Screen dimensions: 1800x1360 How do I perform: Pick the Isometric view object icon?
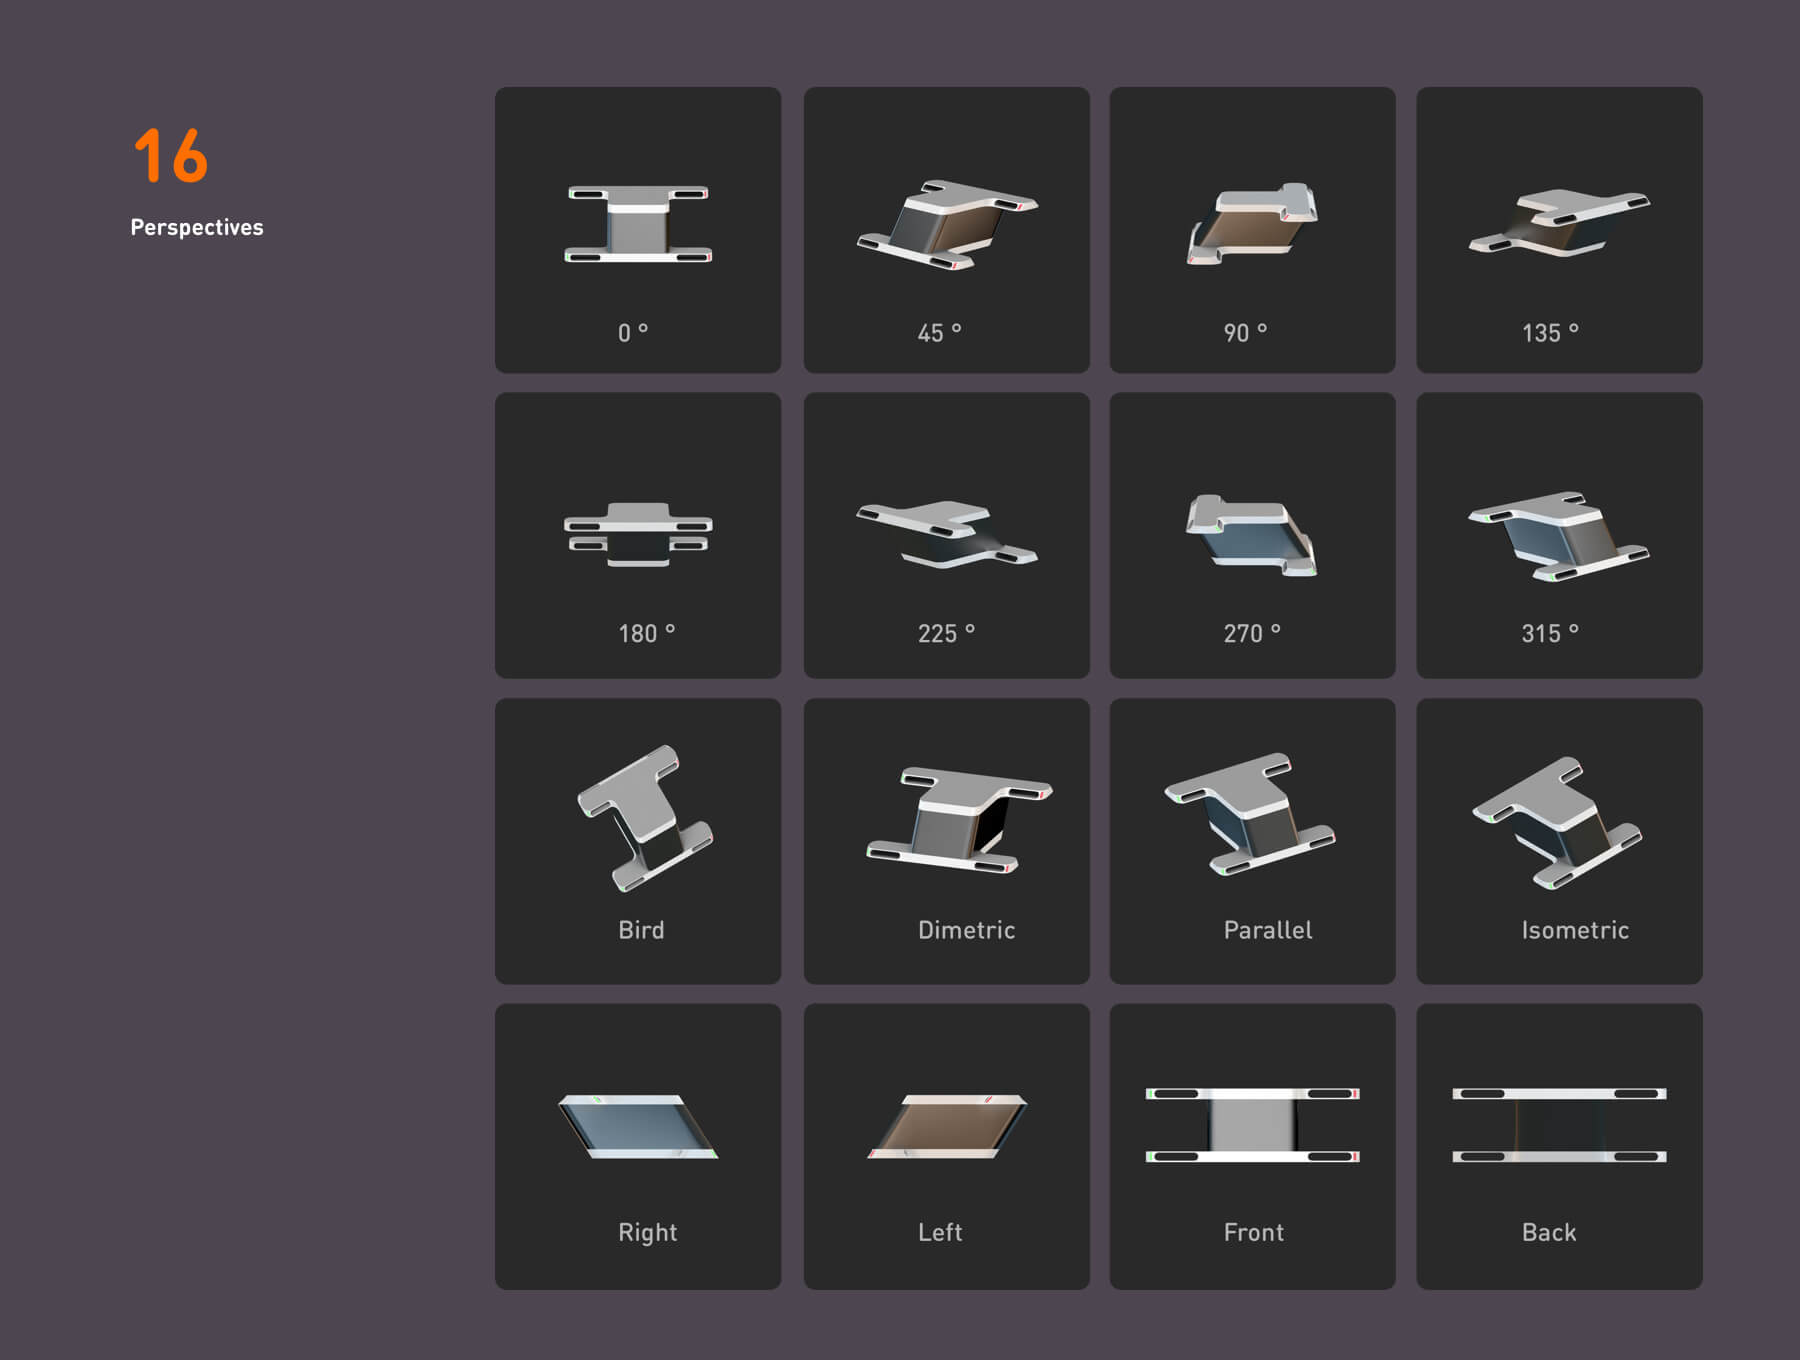pos(1557,822)
